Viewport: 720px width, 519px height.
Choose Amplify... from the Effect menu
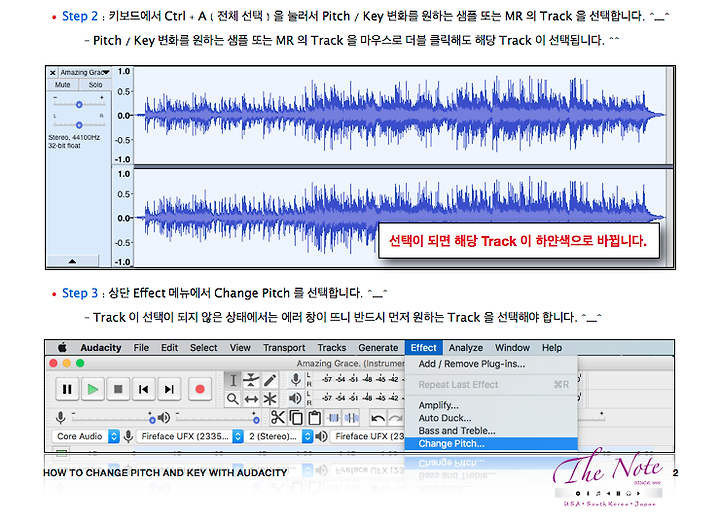point(491,405)
